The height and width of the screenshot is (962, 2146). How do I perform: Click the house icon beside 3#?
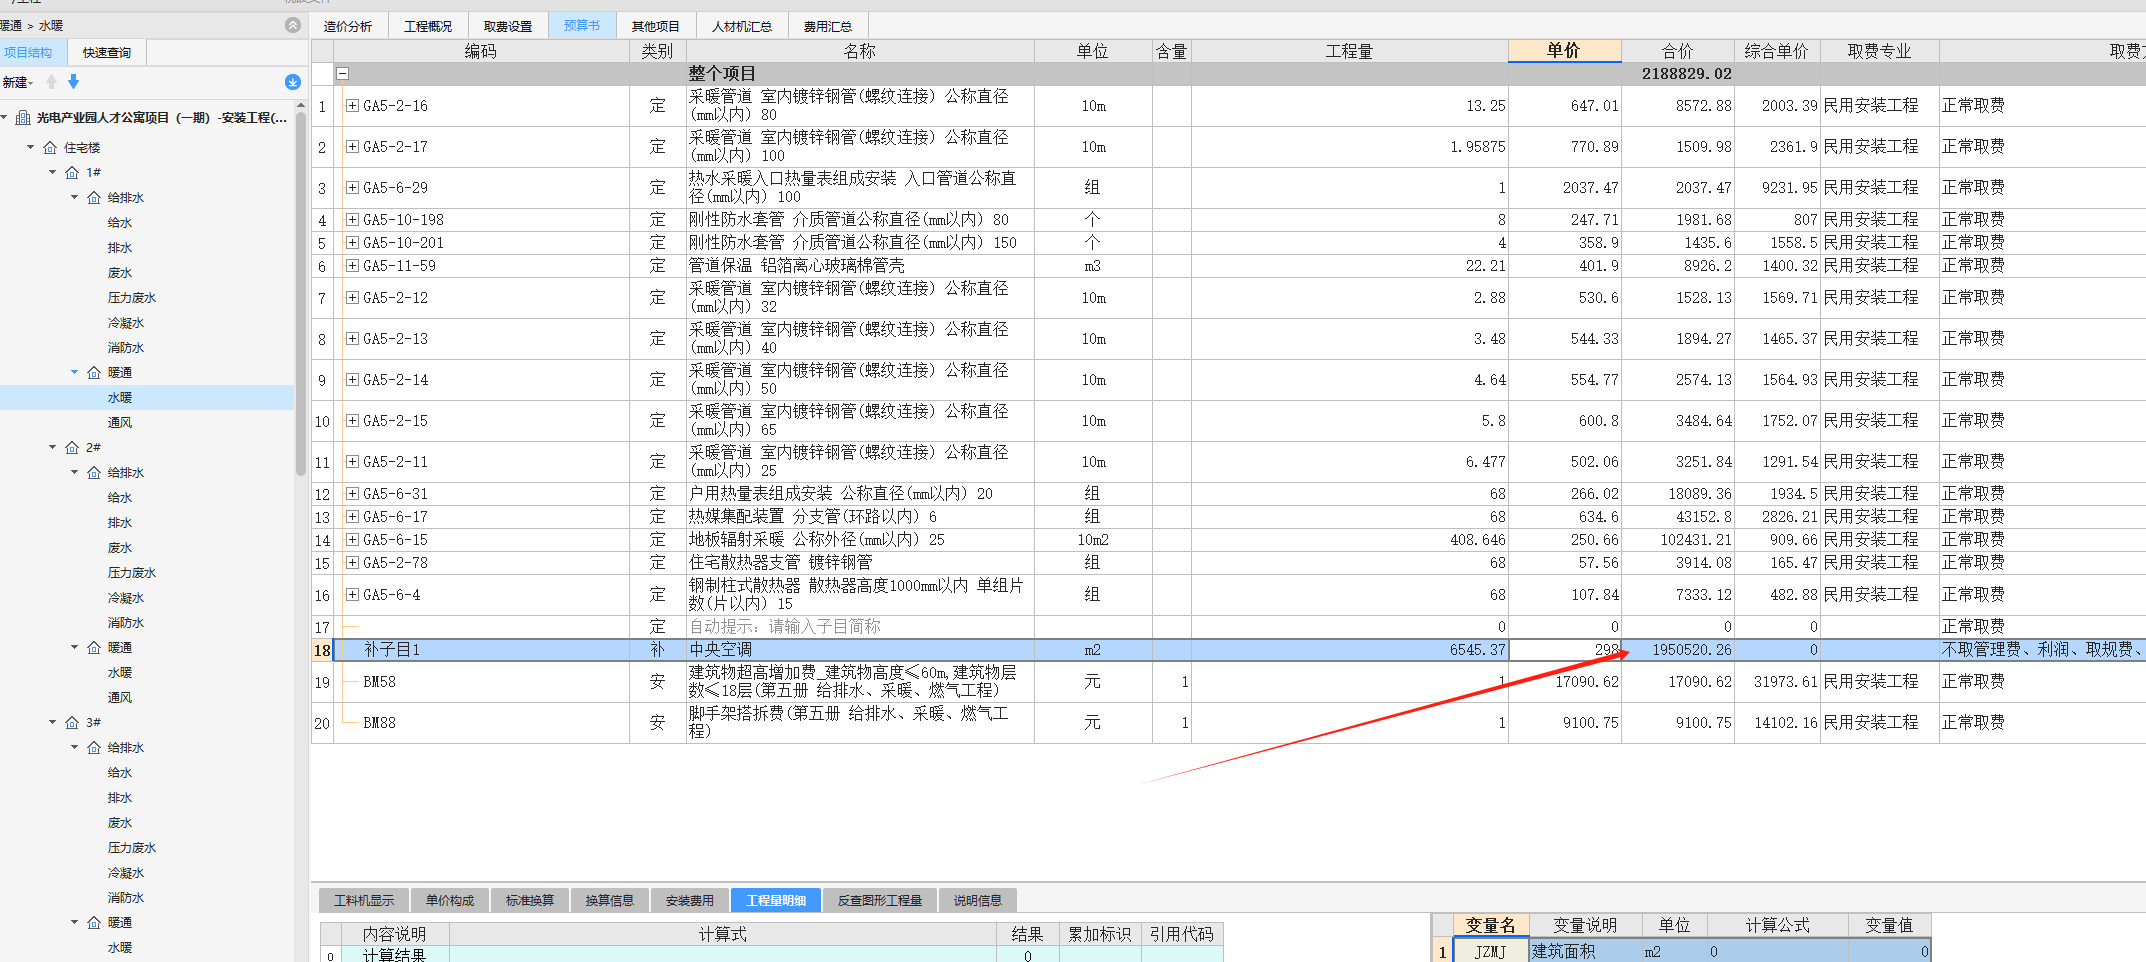click(x=72, y=723)
